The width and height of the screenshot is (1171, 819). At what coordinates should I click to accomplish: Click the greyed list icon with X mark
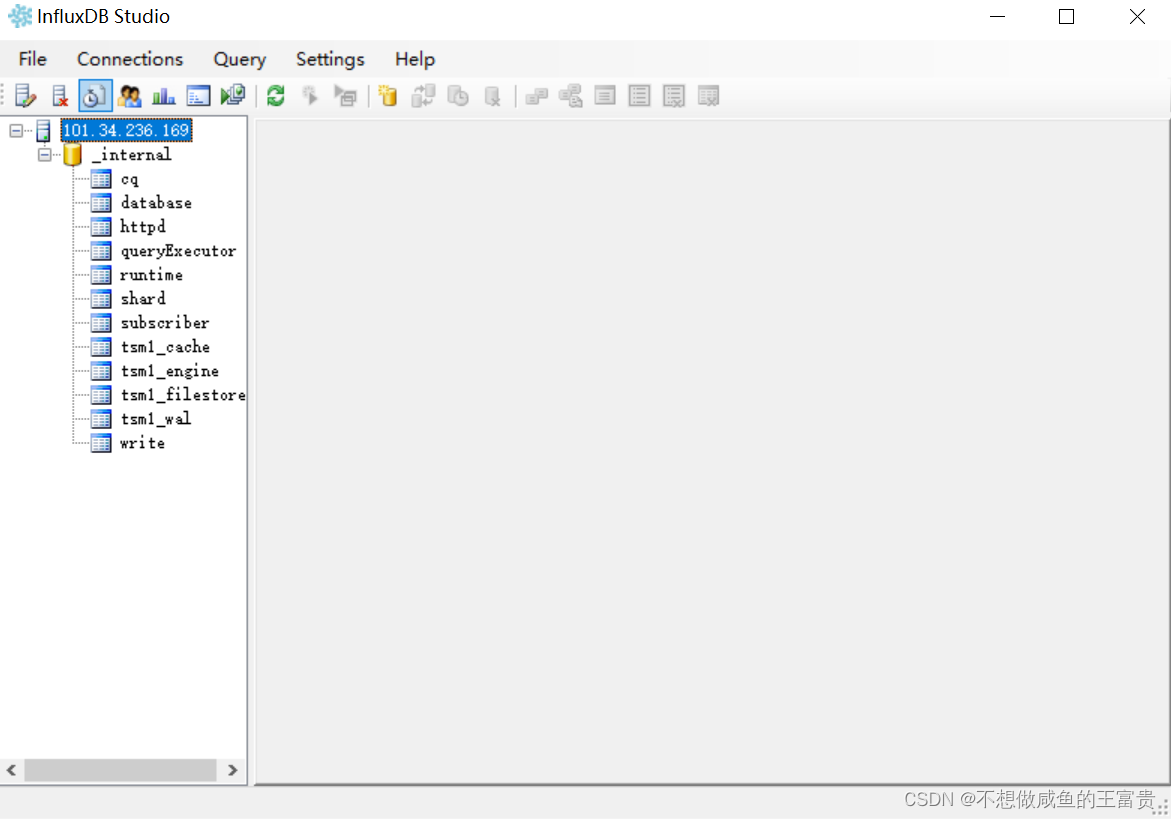coord(674,96)
